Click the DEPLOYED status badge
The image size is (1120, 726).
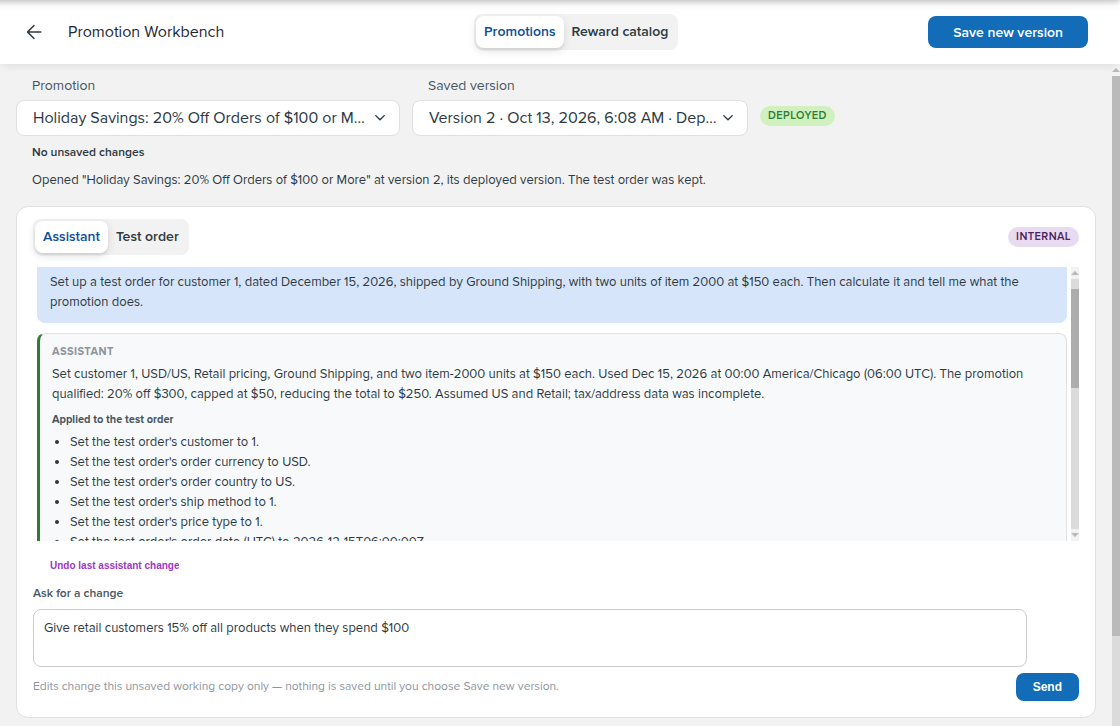[x=797, y=116]
